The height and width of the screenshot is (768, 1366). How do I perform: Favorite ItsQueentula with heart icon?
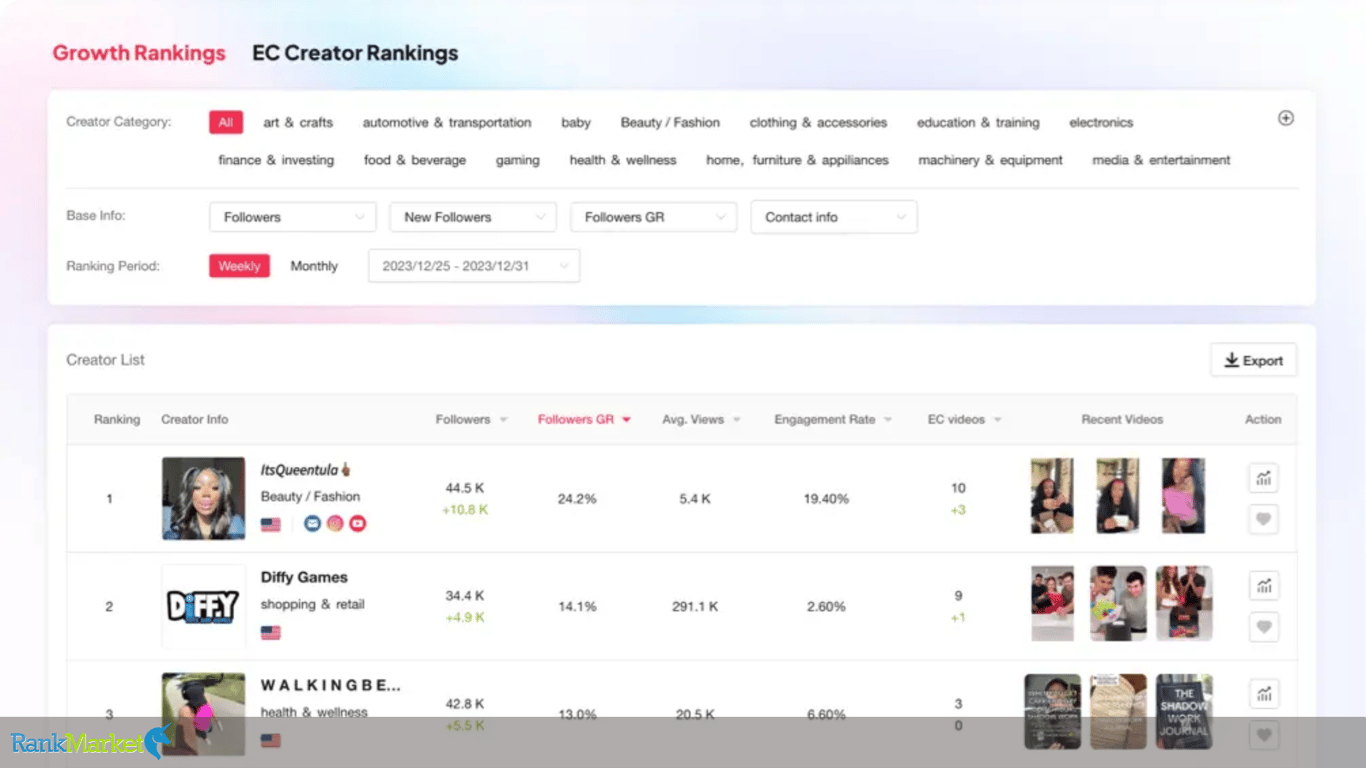click(x=1264, y=519)
